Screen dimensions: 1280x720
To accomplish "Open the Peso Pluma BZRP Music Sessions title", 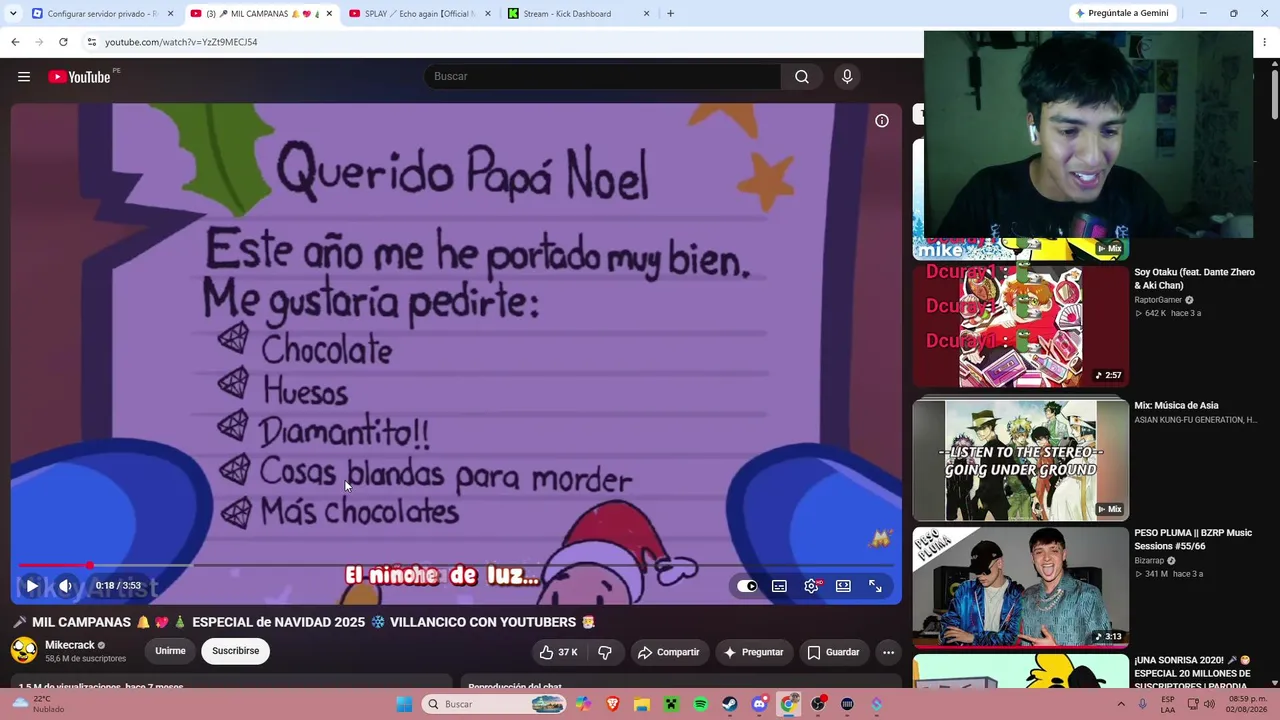I will (x=1193, y=540).
